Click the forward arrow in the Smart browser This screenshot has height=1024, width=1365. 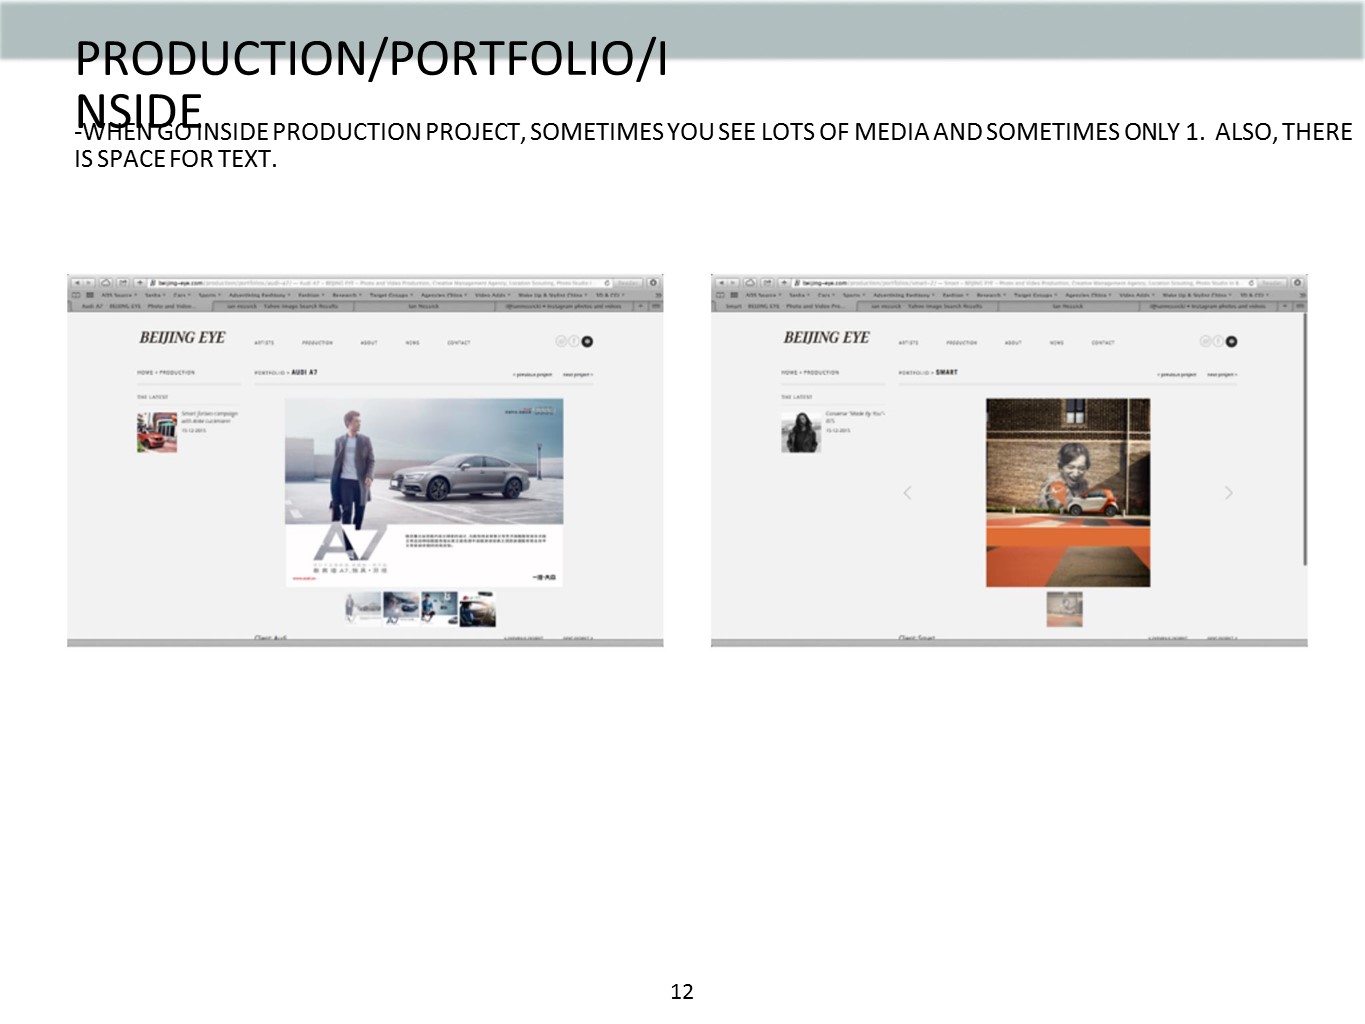click(x=732, y=283)
